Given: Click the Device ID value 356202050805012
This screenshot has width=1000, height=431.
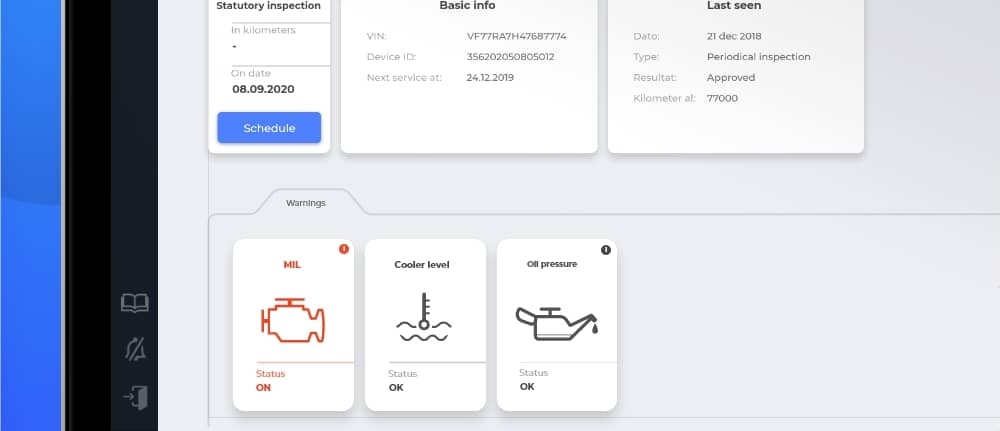Looking at the screenshot, I should pyautogui.click(x=511, y=57).
